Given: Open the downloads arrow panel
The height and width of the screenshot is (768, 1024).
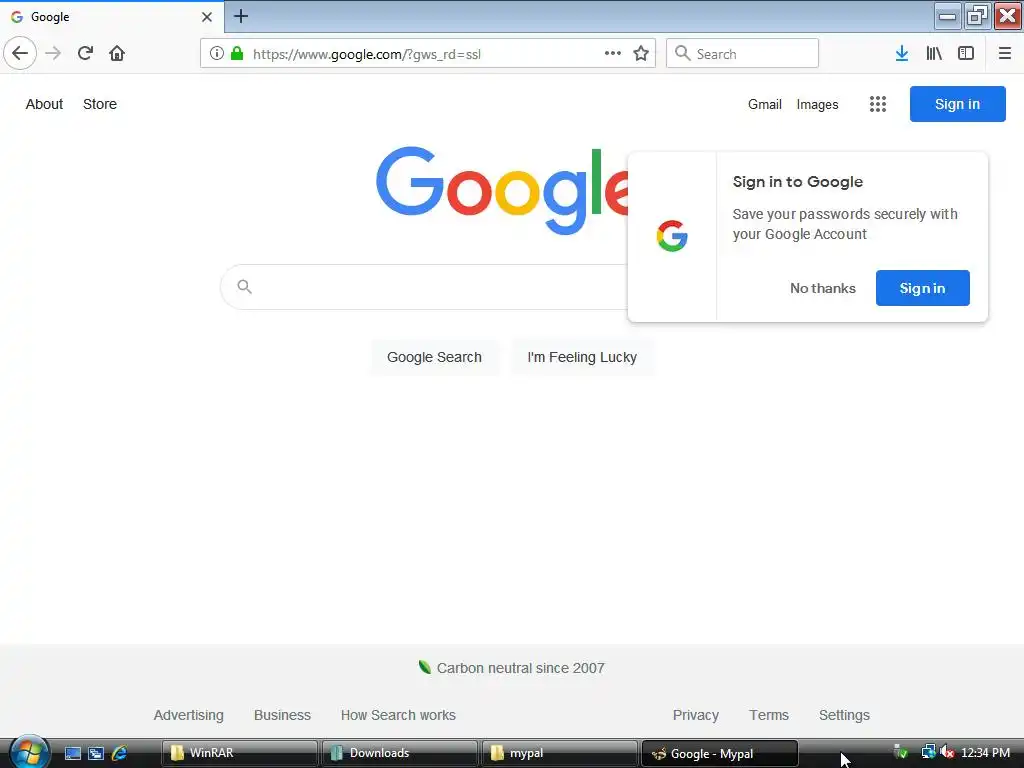Looking at the screenshot, I should (x=902, y=54).
